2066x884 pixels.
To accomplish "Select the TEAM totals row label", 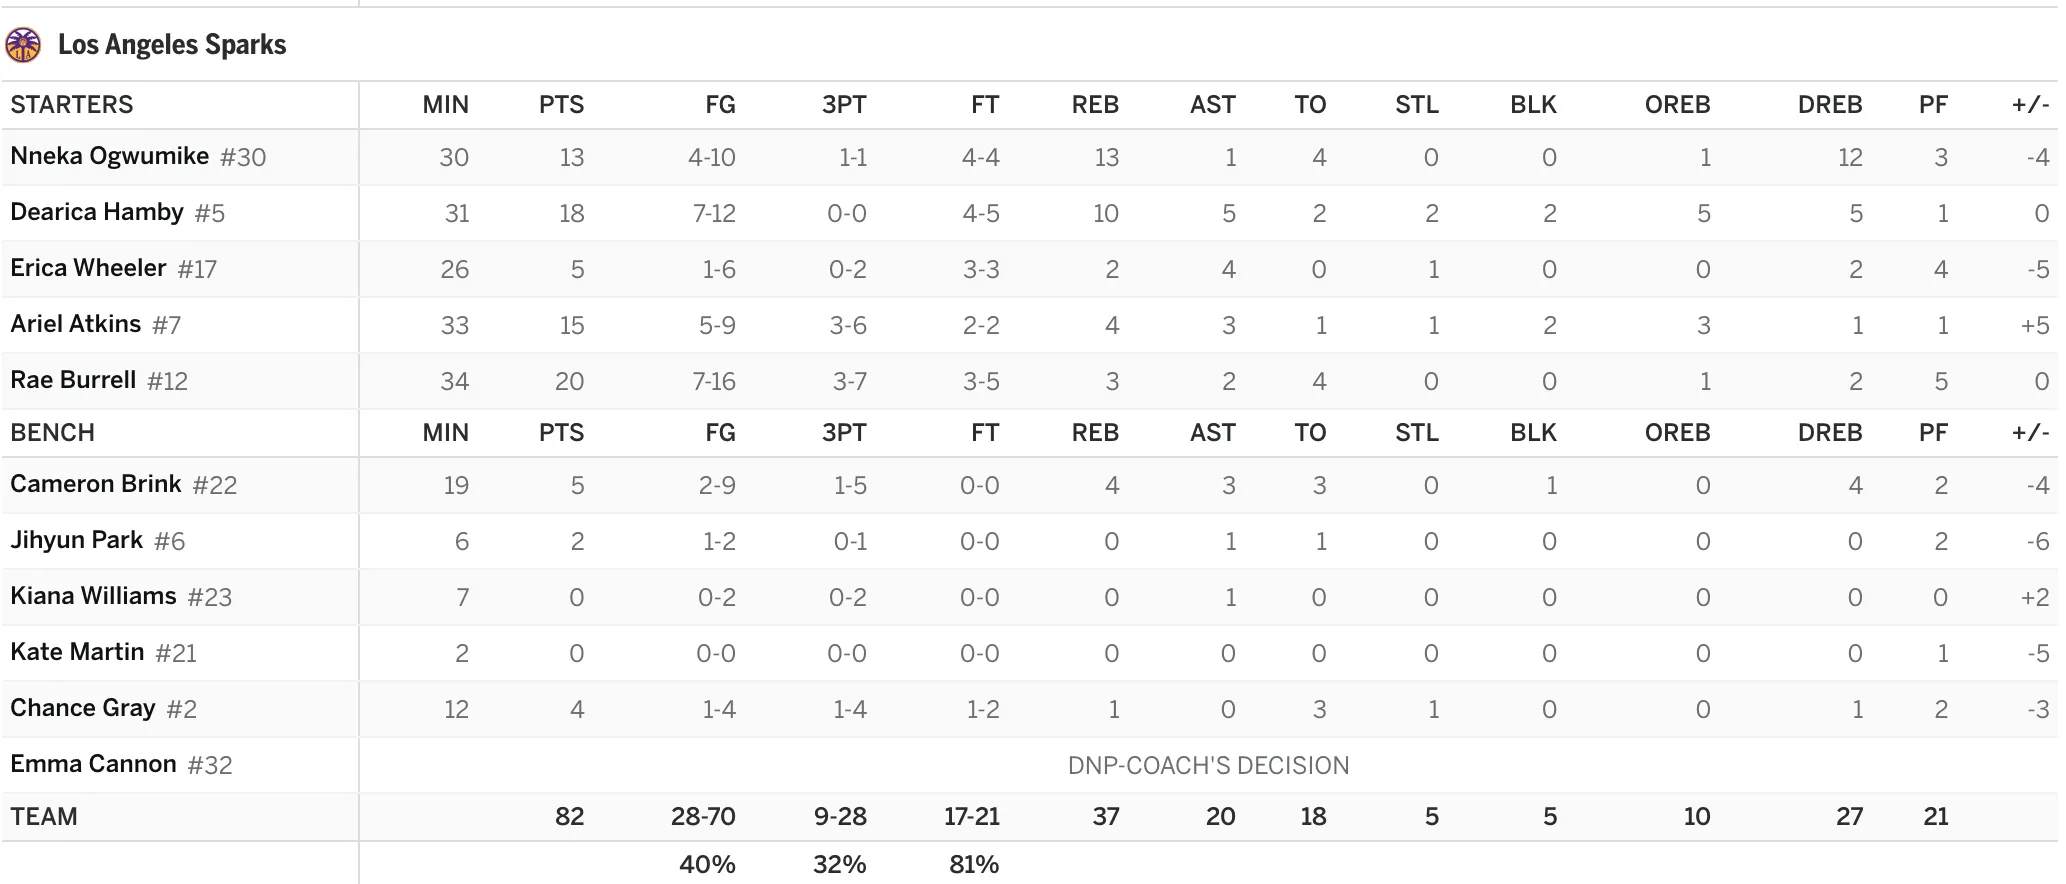I will tap(44, 817).
